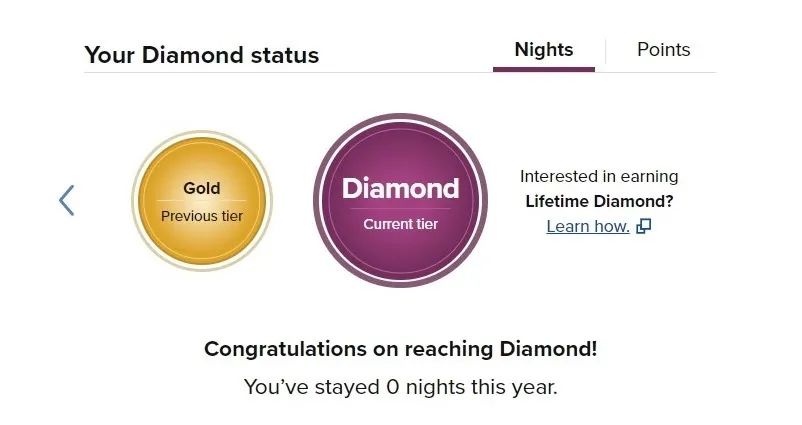Click the white ring of the Diamond badge
The image size is (802, 425).
point(400,125)
